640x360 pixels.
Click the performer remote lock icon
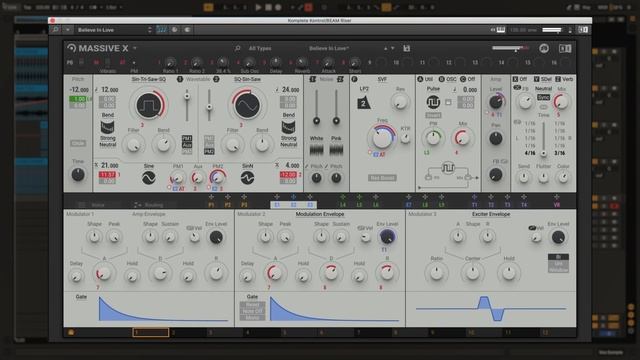point(71,333)
